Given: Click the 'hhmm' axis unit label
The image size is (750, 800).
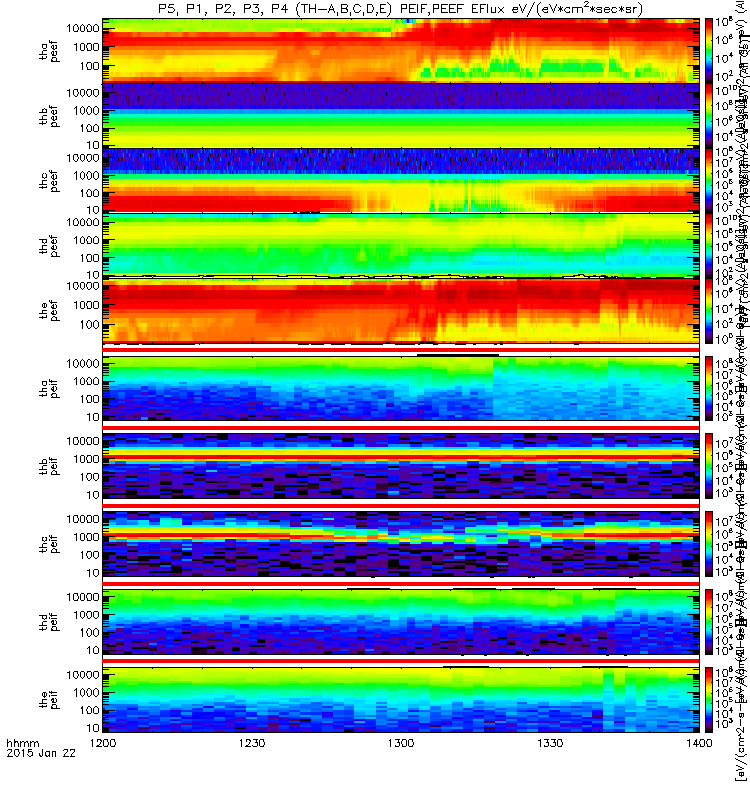Looking at the screenshot, I should (22, 743).
